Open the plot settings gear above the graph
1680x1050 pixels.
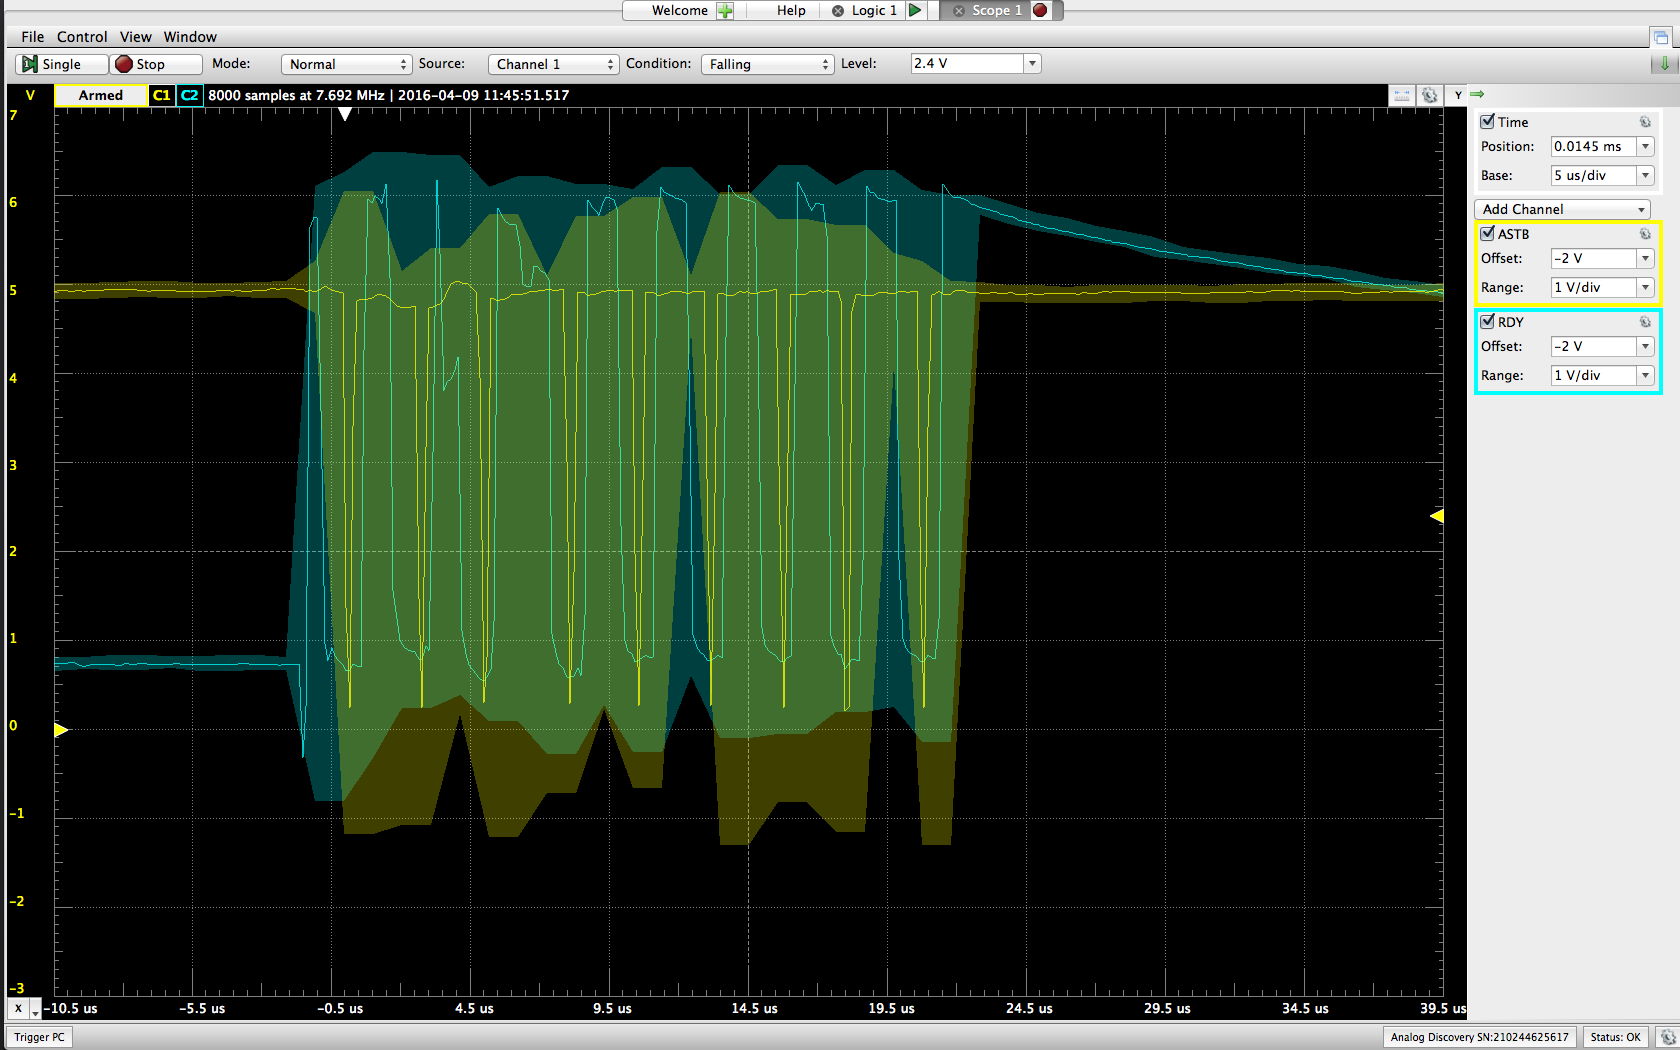[x=1430, y=95]
